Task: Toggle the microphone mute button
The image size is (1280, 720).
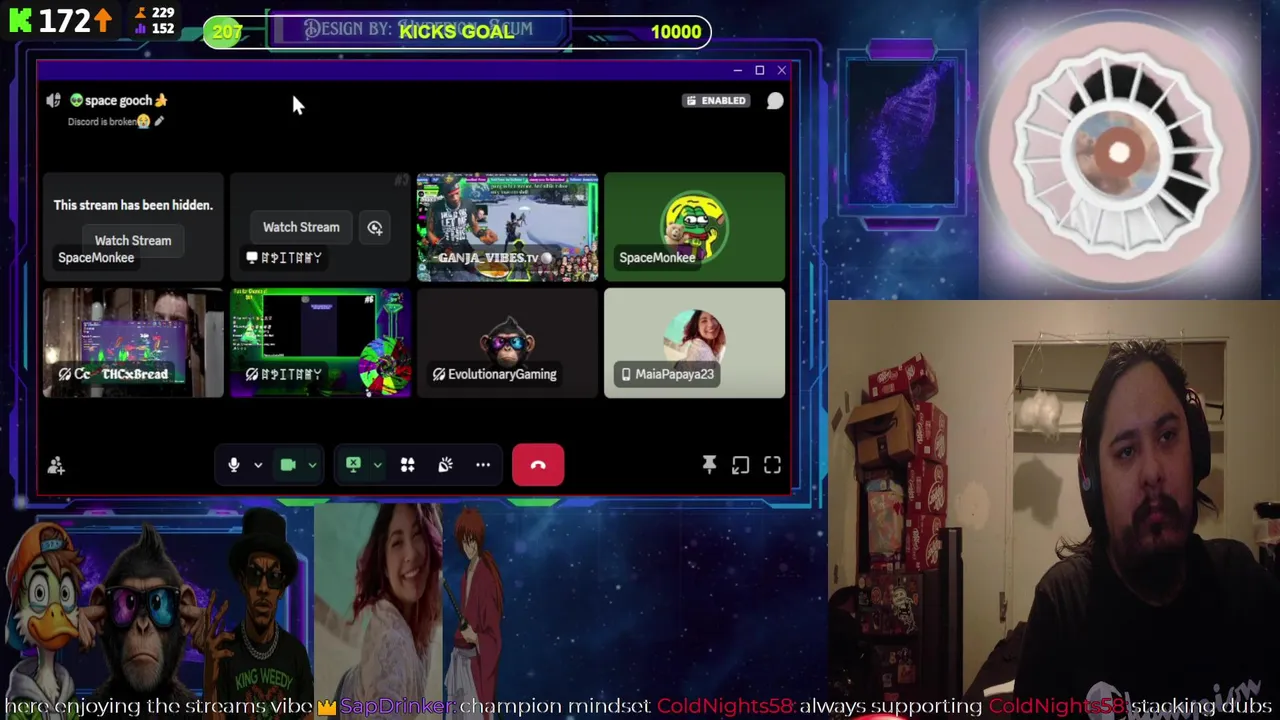Action: [234, 465]
